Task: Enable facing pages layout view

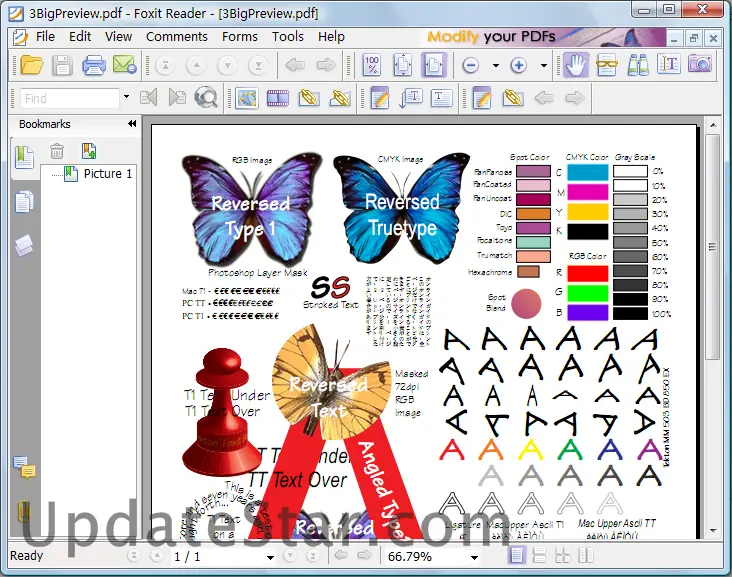Action: tap(563, 556)
